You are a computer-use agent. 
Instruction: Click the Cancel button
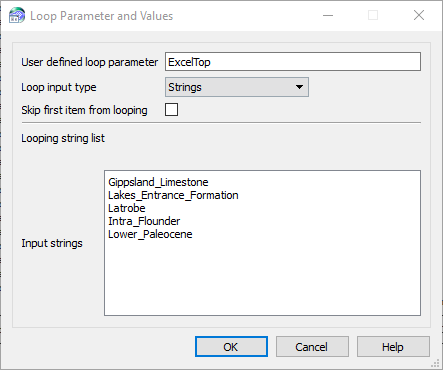coord(312,347)
